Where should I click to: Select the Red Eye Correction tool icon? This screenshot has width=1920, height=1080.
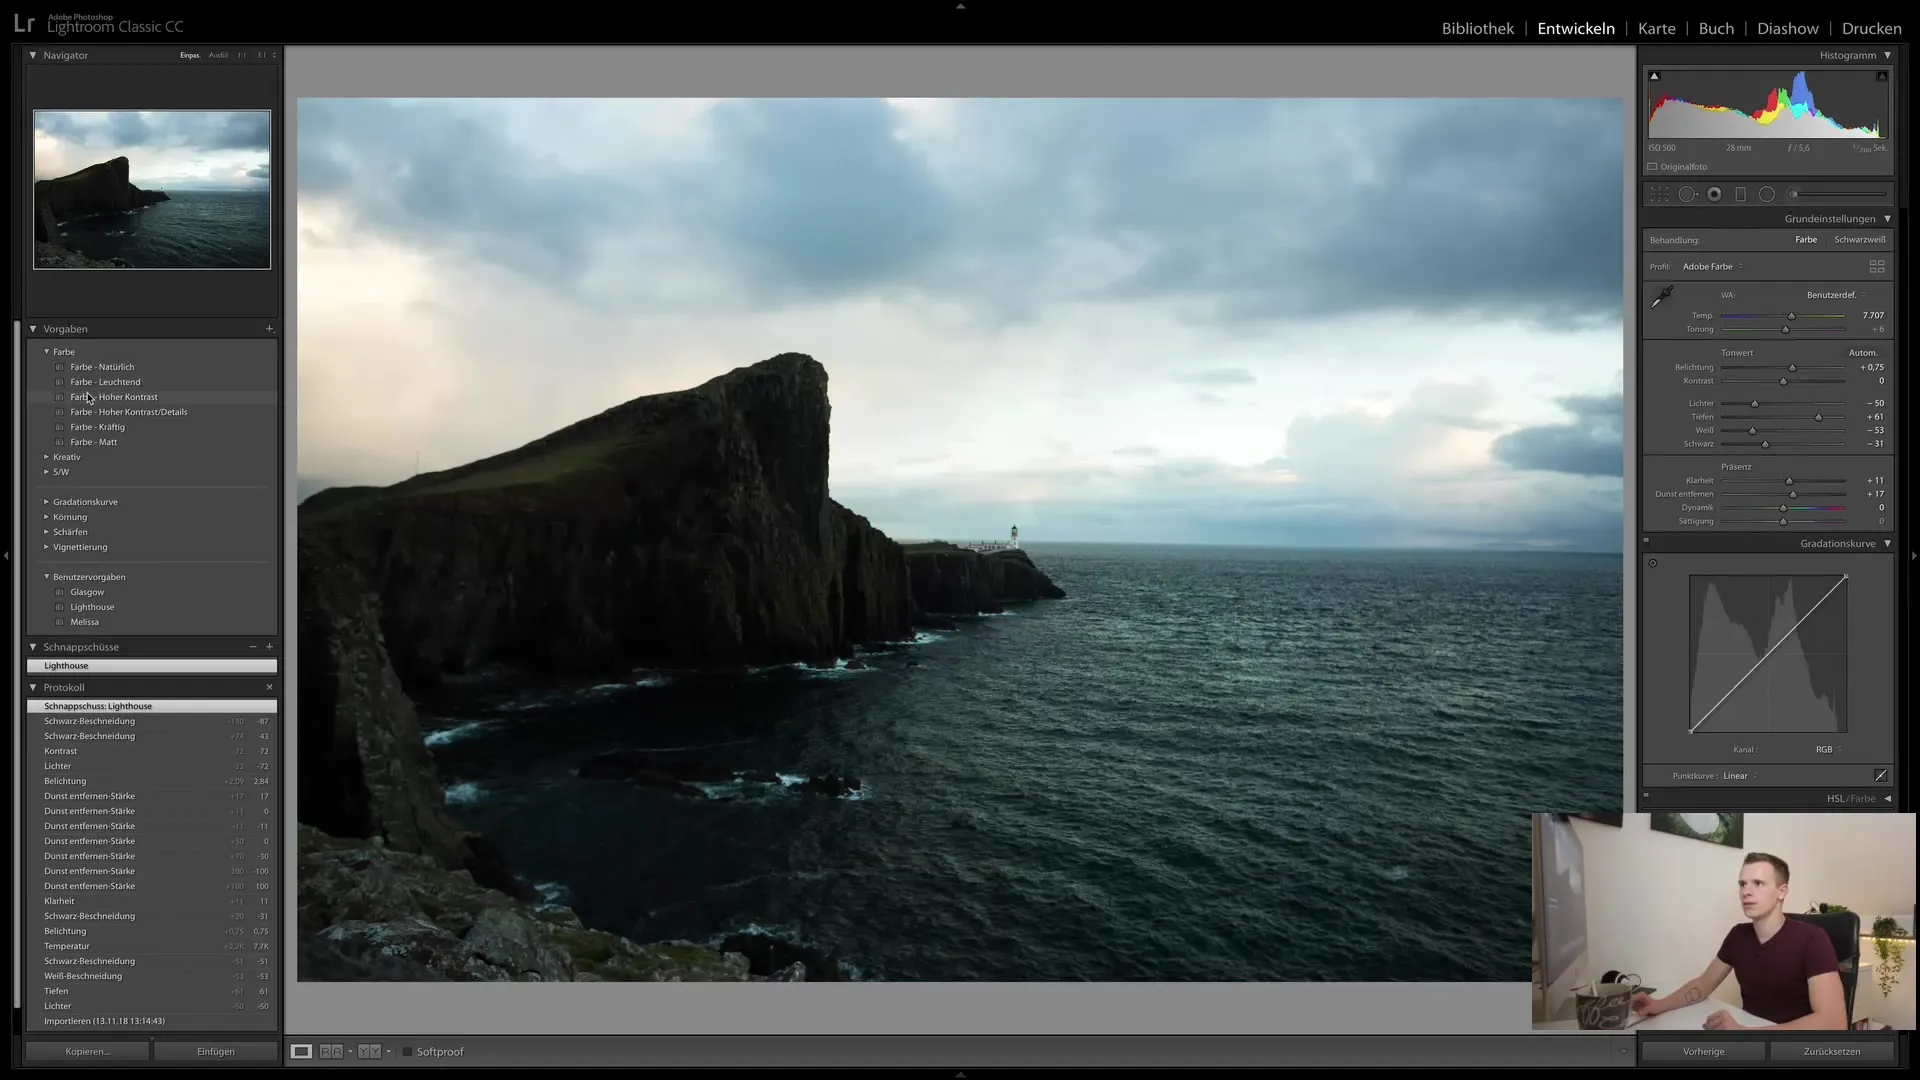(x=1714, y=194)
